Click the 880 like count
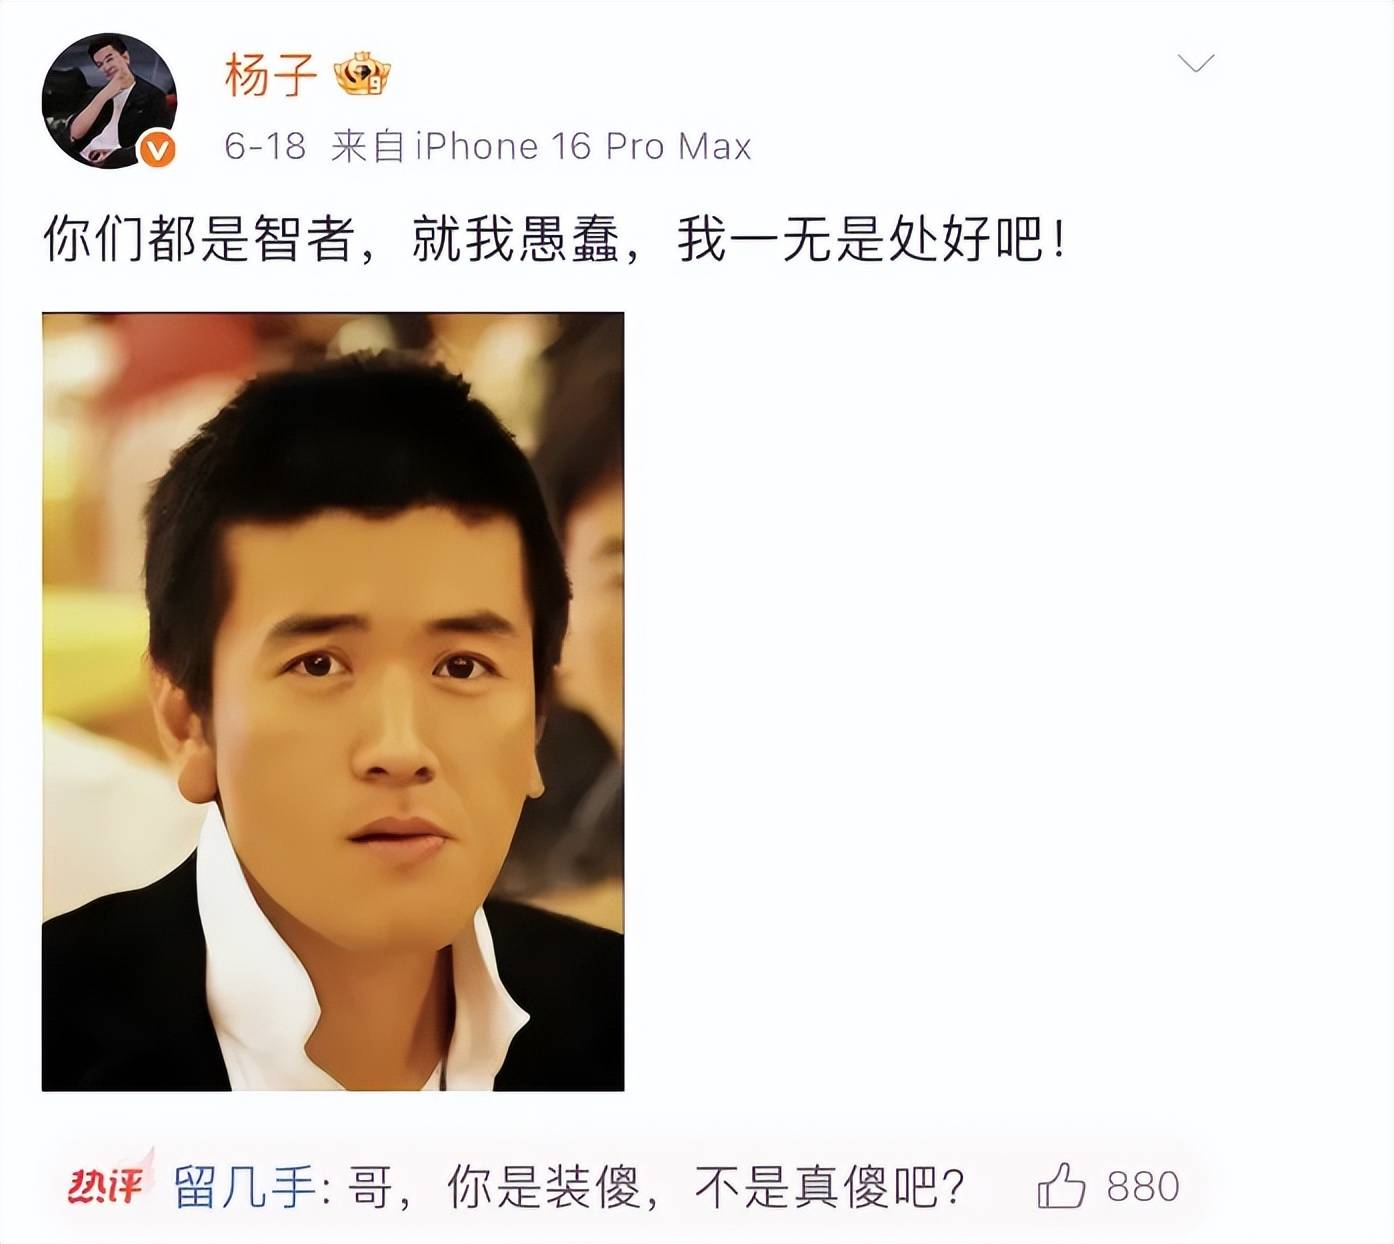Screen dimensions: 1394x1244 1143,1187
